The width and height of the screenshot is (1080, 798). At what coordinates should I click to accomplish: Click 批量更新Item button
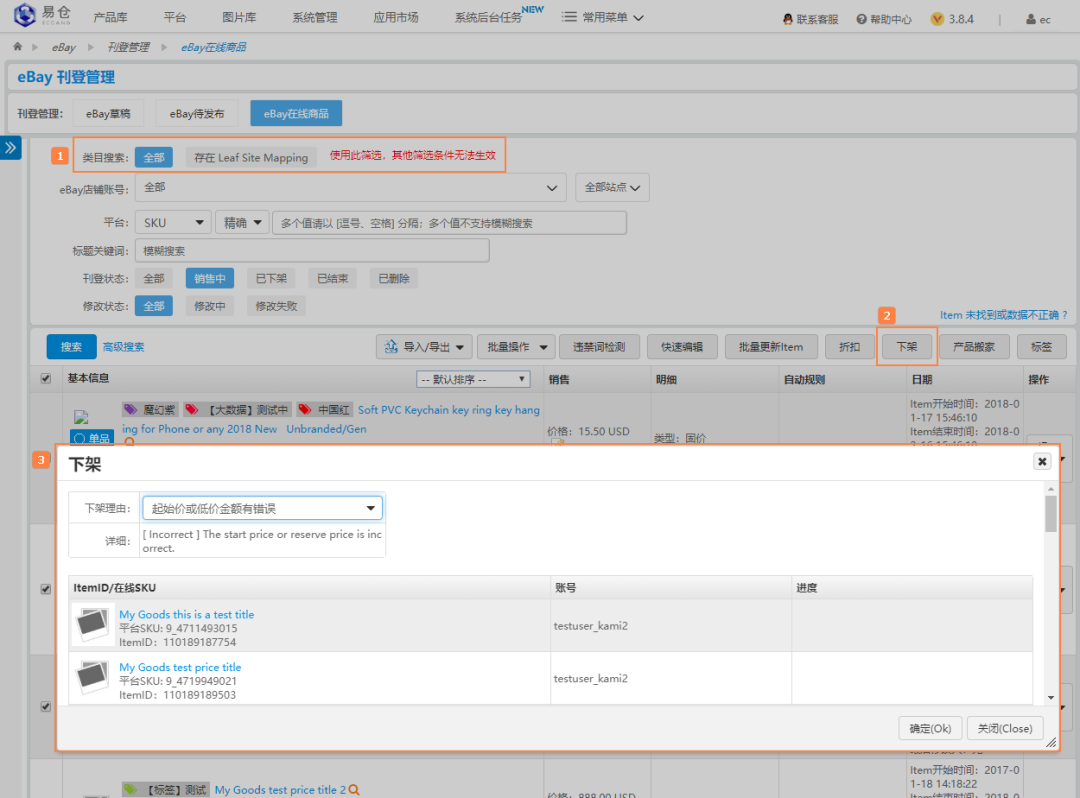point(771,346)
